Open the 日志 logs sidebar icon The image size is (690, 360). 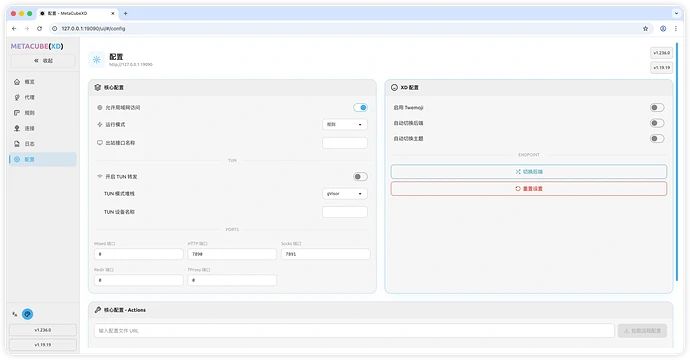[x=17, y=143]
